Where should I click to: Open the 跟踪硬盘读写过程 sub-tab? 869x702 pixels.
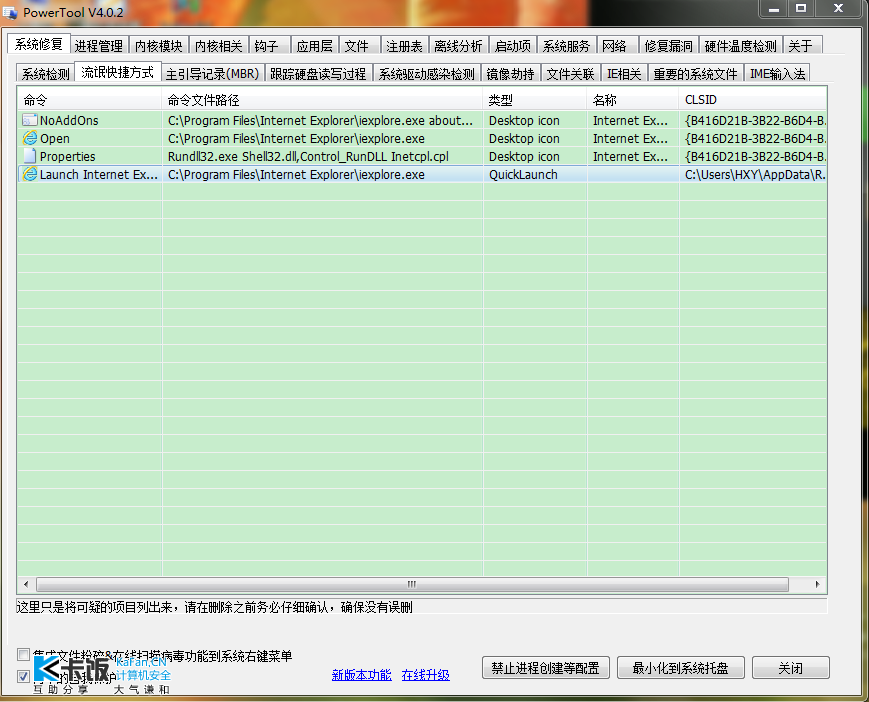coord(318,74)
